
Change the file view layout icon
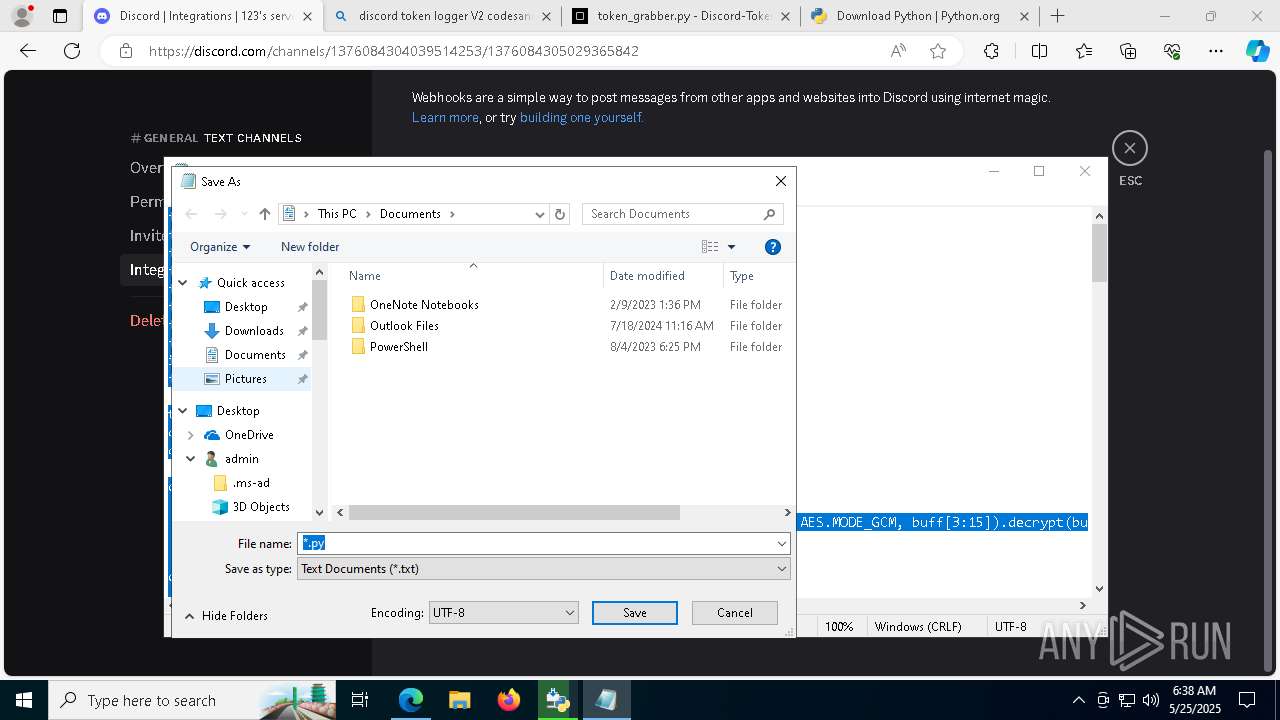click(x=710, y=247)
